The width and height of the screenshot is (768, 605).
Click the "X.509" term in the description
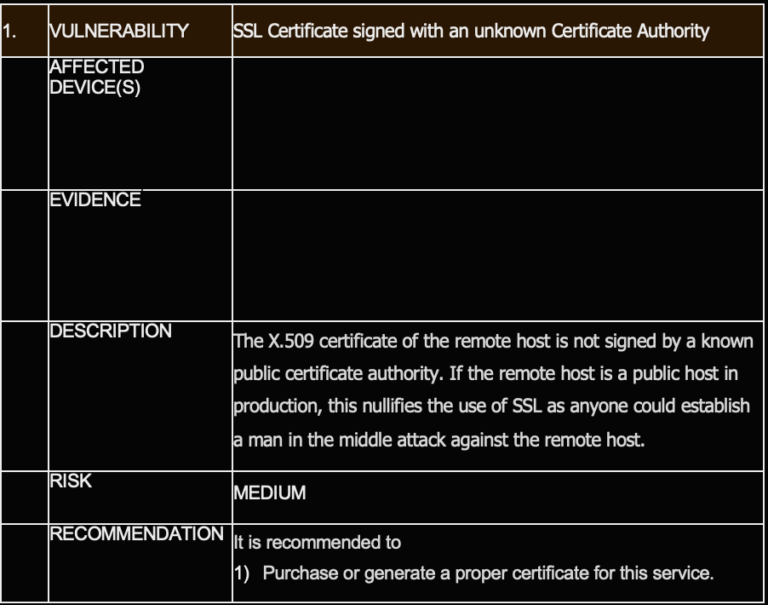(294, 341)
